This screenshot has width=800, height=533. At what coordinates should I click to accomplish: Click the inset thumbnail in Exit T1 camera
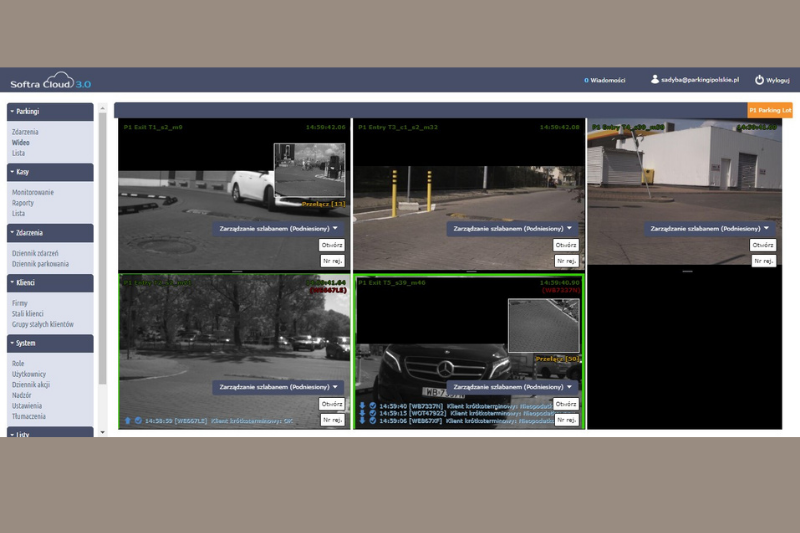pyautogui.click(x=310, y=170)
